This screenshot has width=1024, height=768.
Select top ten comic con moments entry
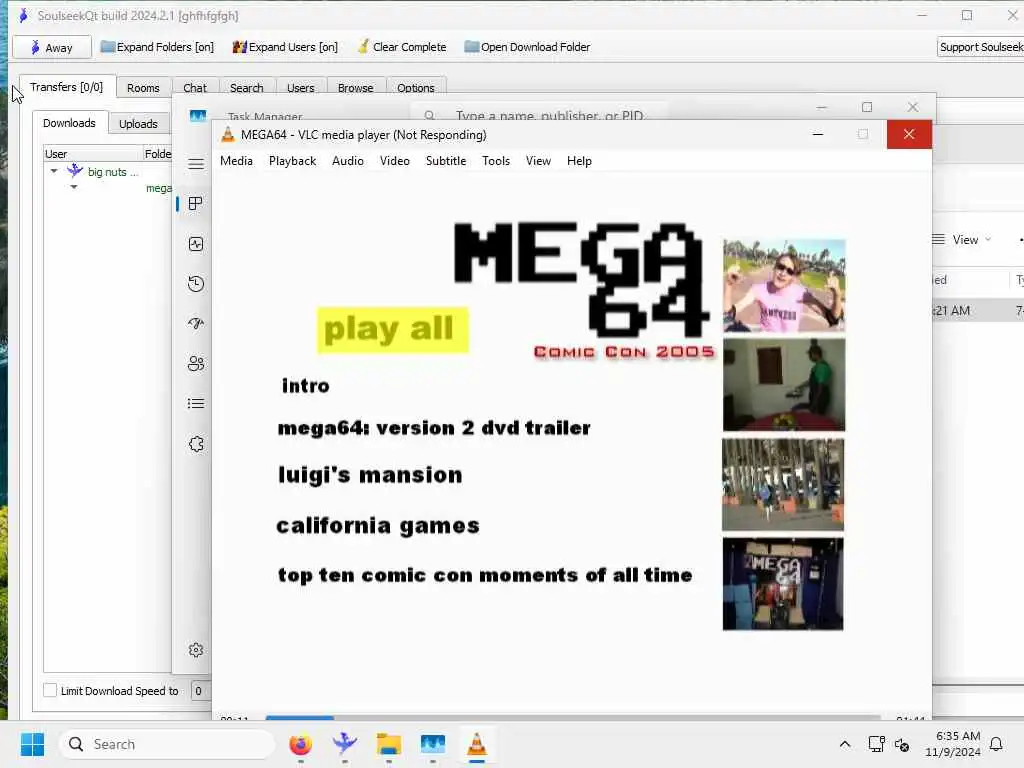click(485, 575)
